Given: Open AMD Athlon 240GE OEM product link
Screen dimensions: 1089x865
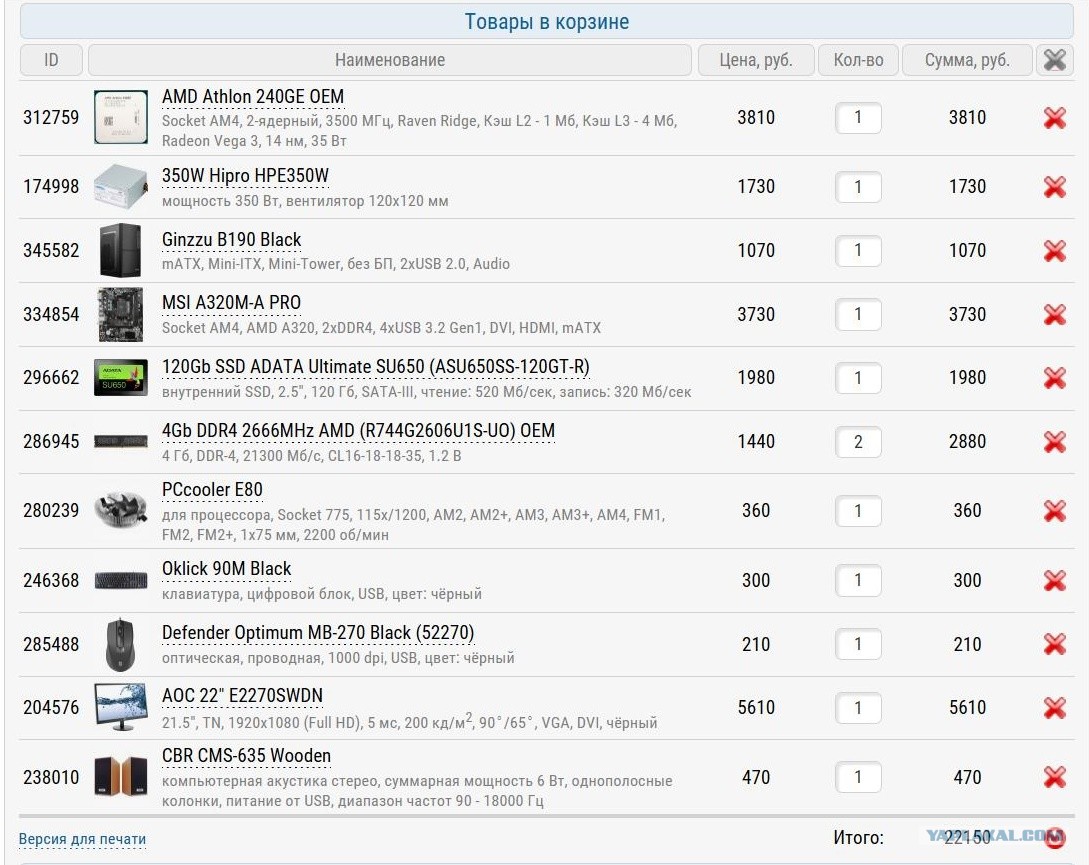Looking at the screenshot, I should [x=253, y=97].
